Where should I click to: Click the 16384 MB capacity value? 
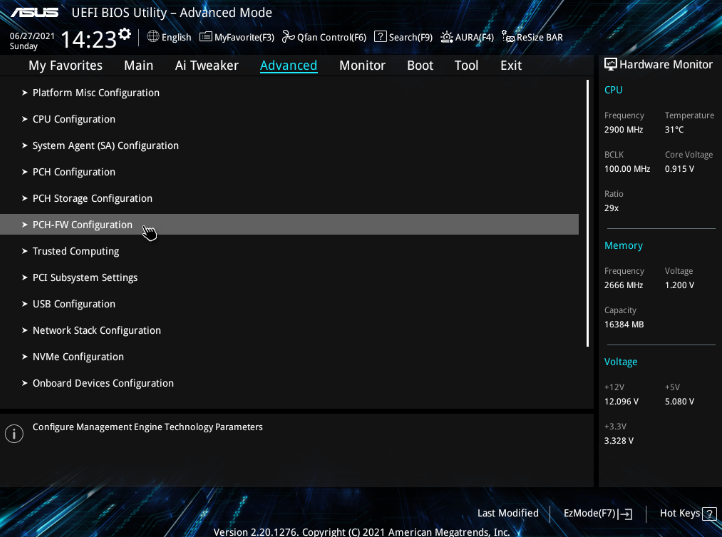tap(624, 324)
